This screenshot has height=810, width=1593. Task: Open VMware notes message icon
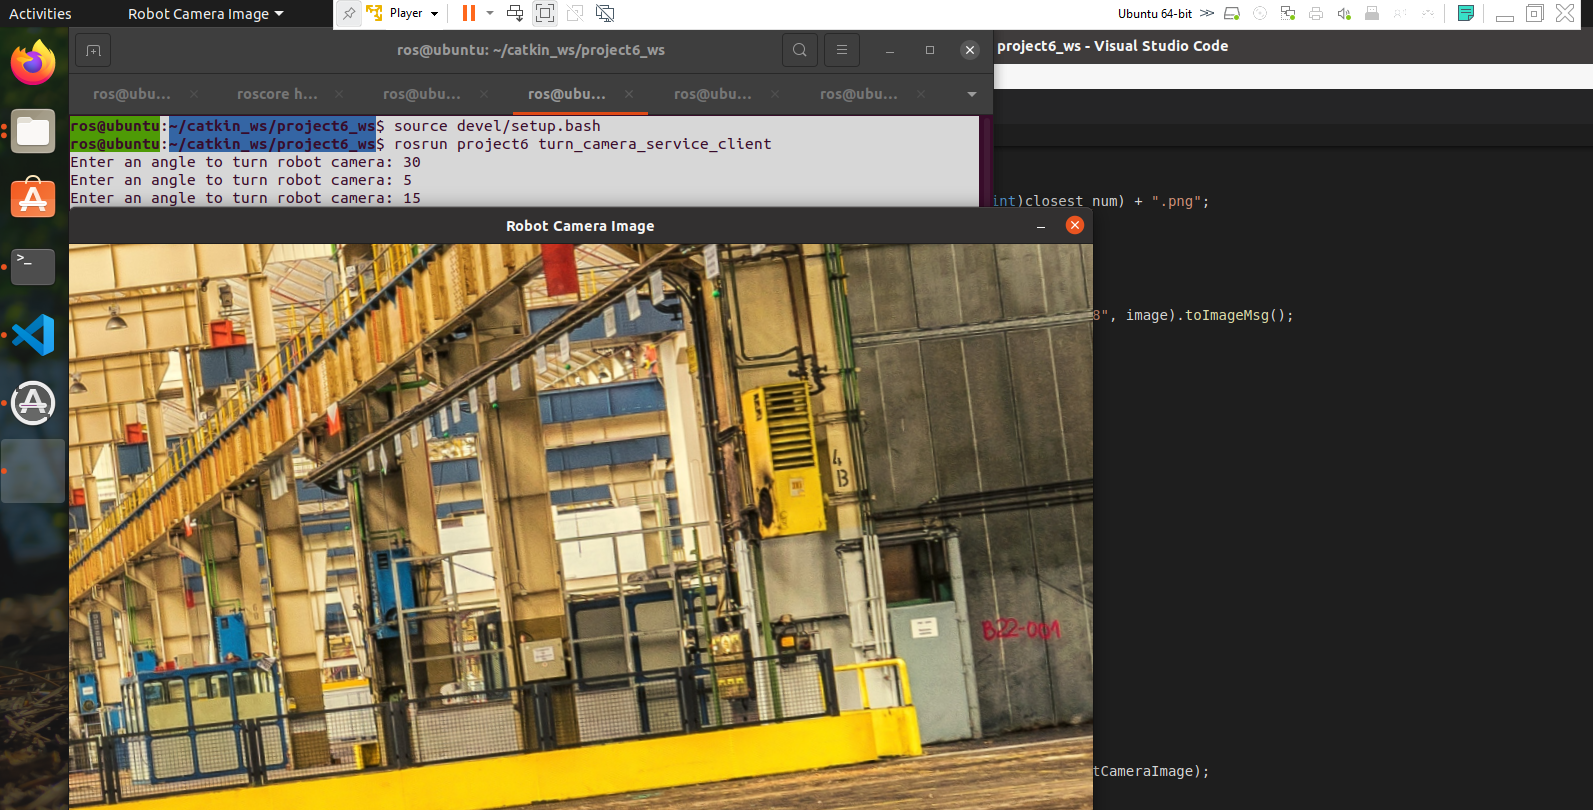point(1466,13)
